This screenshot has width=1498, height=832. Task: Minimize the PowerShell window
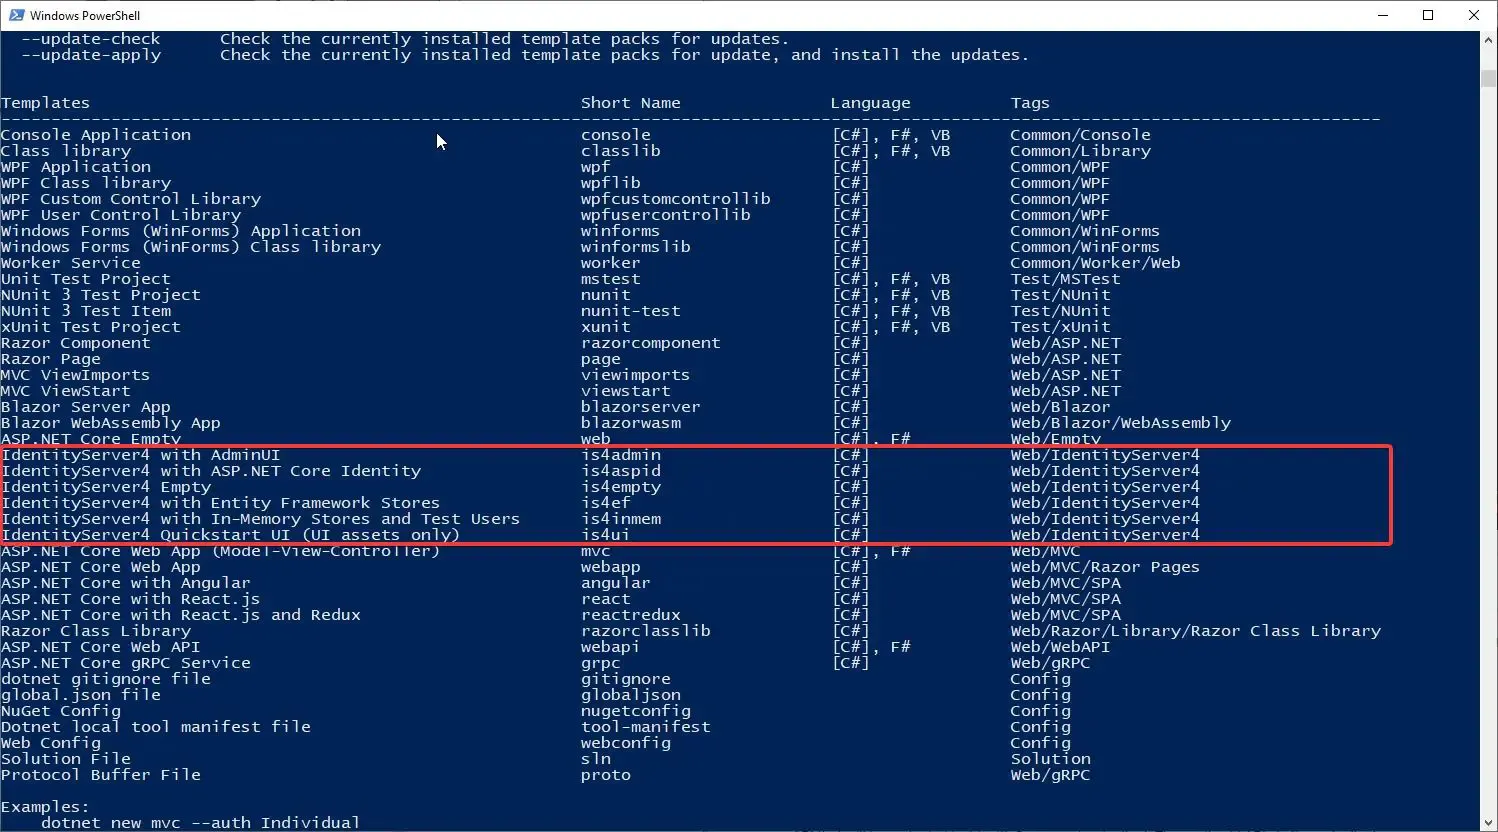point(1383,15)
